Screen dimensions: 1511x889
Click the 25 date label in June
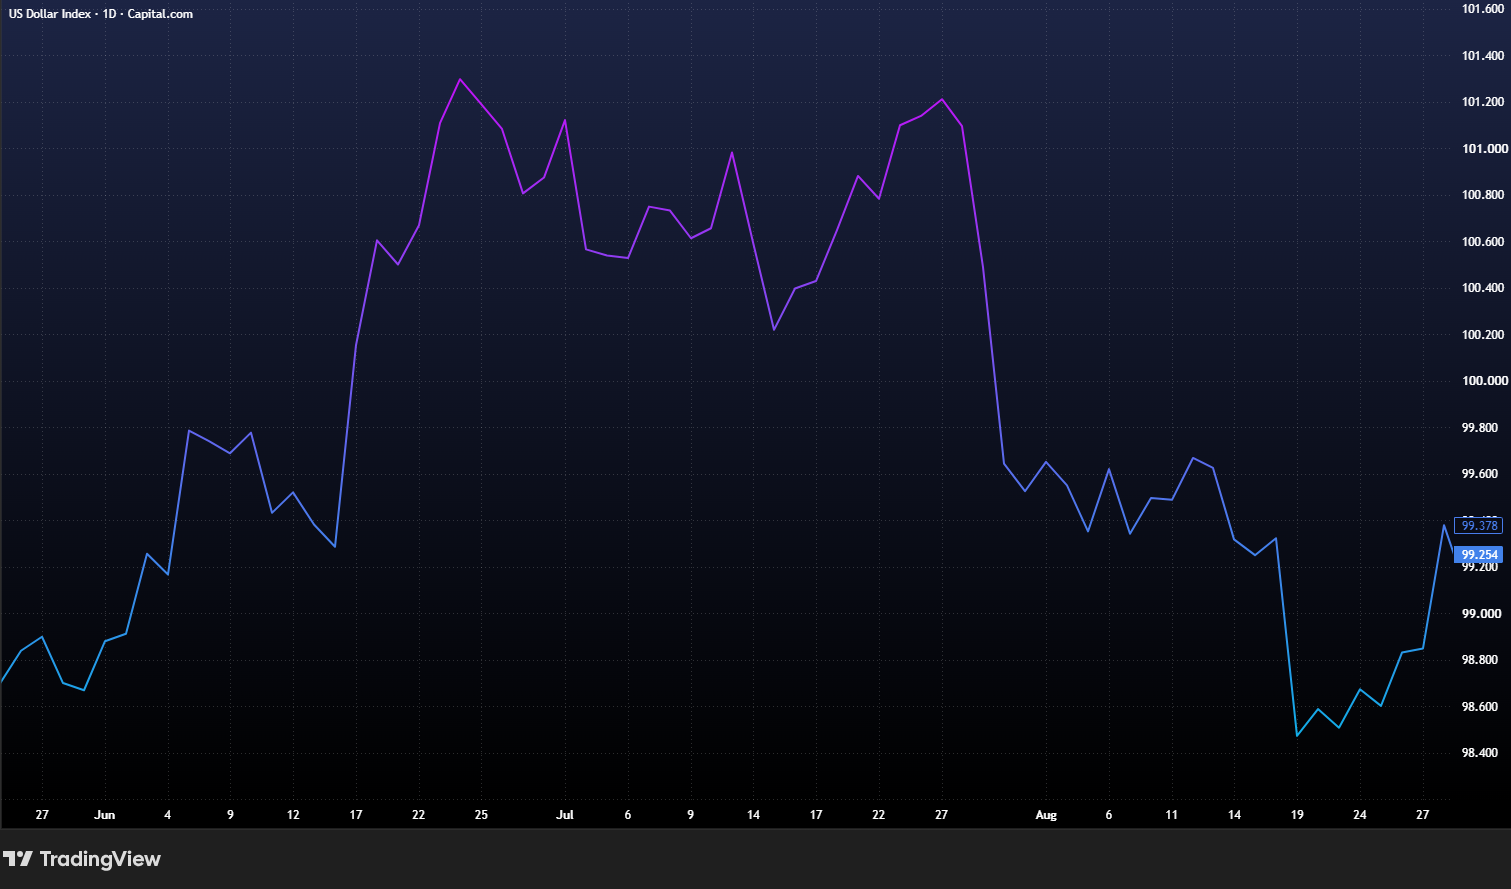click(x=481, y=815)
